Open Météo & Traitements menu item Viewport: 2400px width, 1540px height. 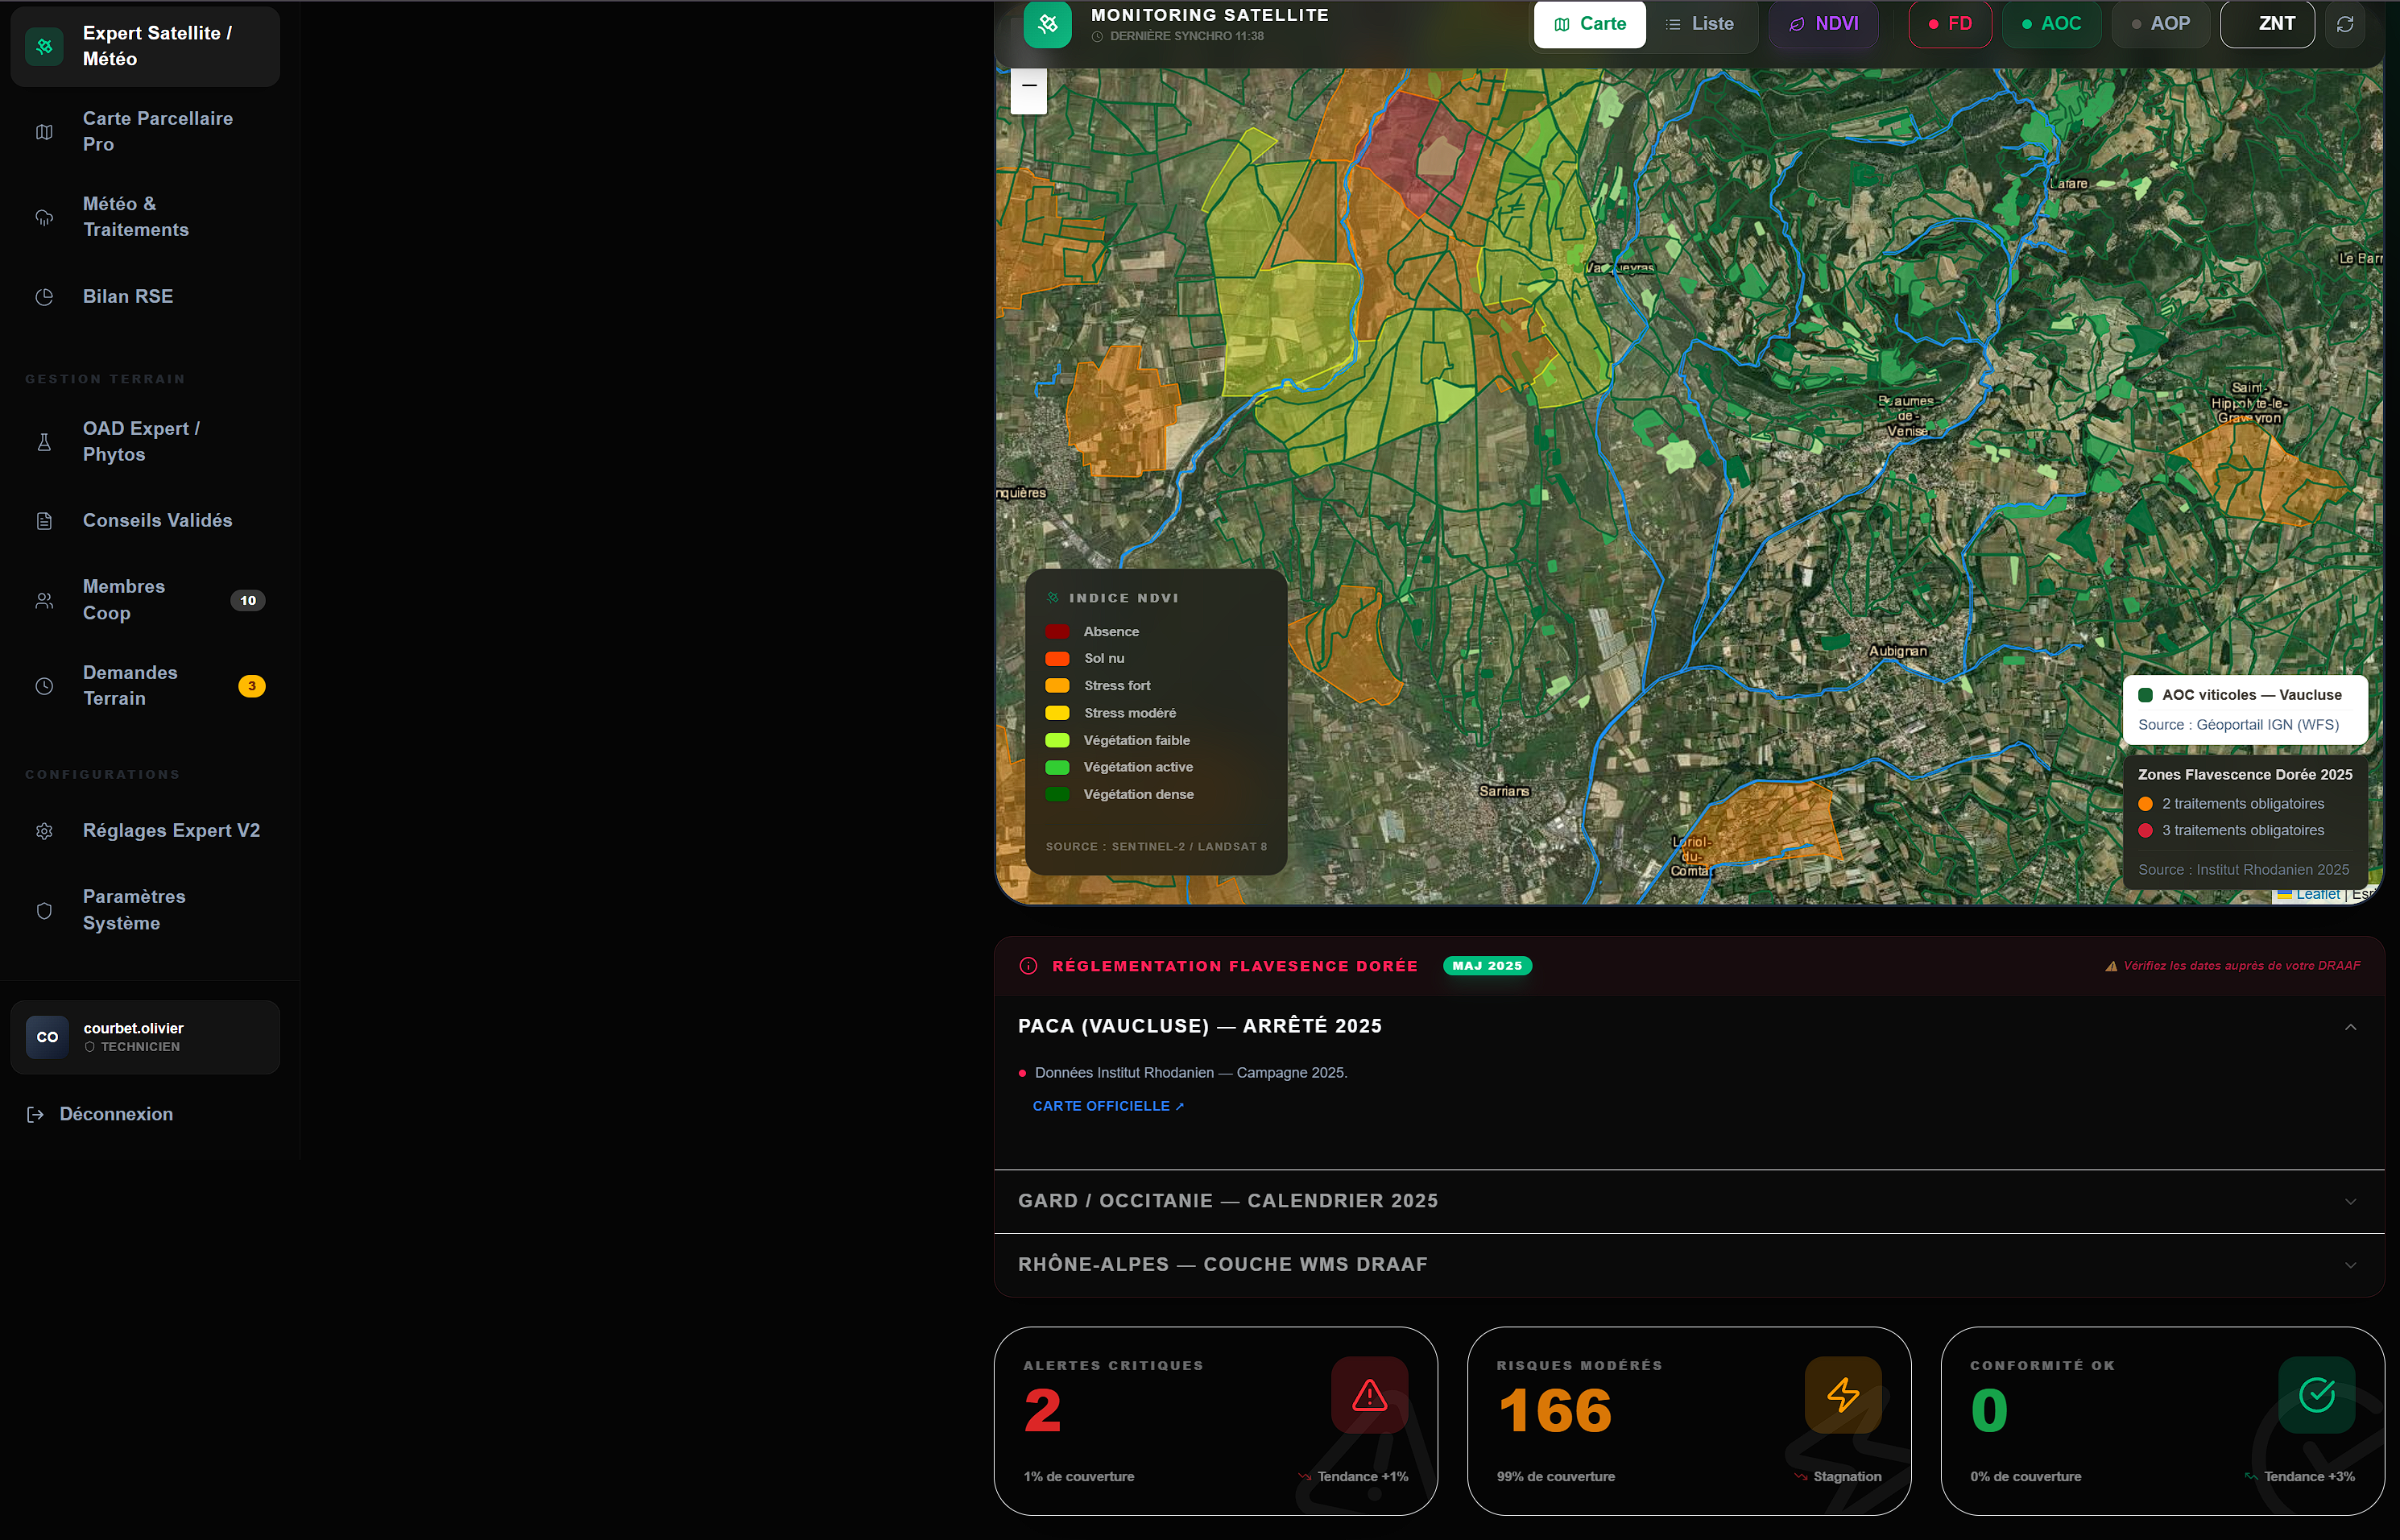coord(145,217)
